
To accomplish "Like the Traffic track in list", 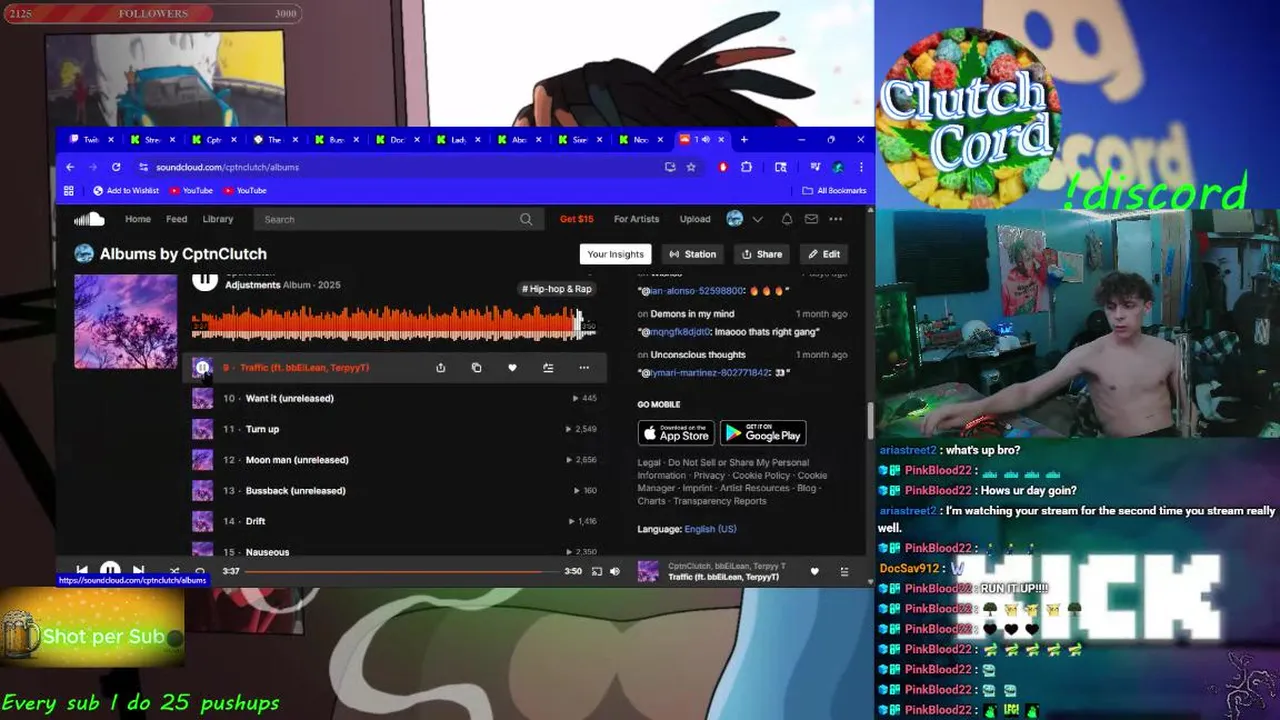I will tap(512, 367).
